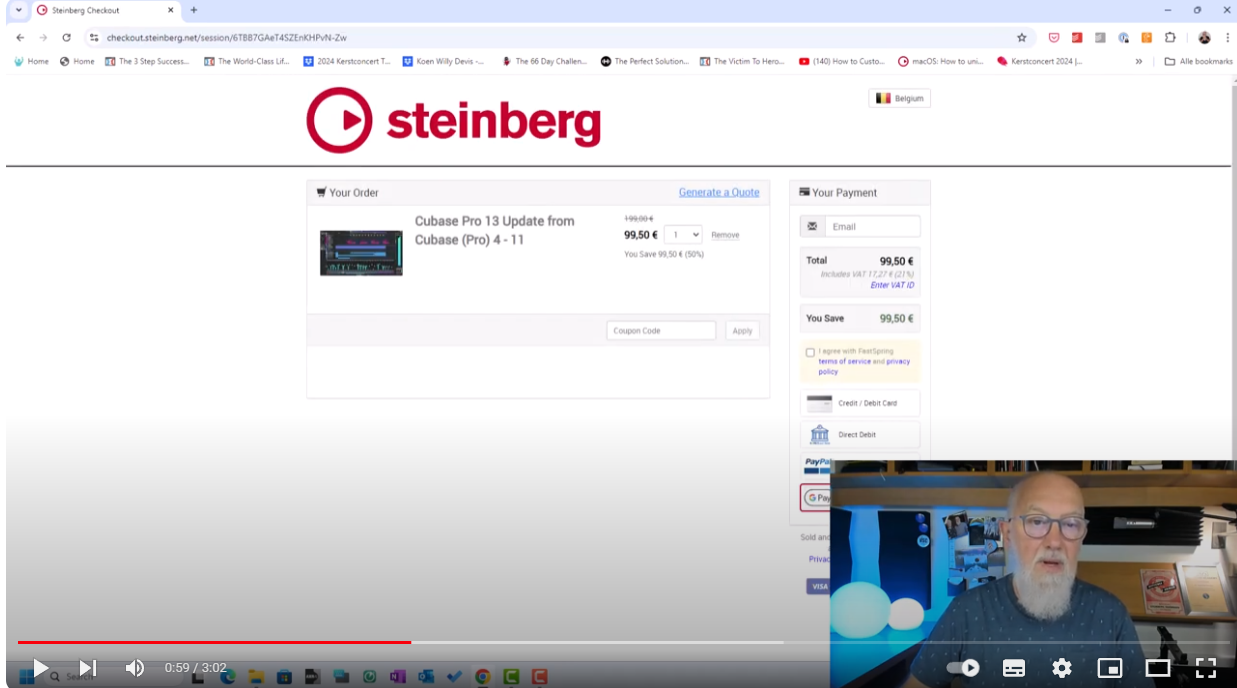Reload the checkout page
This screenshot has height=688, width=1237.
(x=66, y=37)
